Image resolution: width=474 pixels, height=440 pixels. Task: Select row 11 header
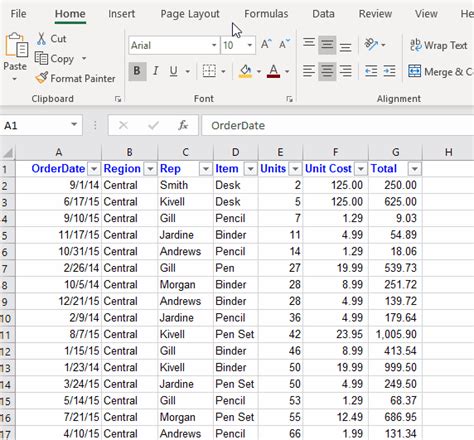7,334
